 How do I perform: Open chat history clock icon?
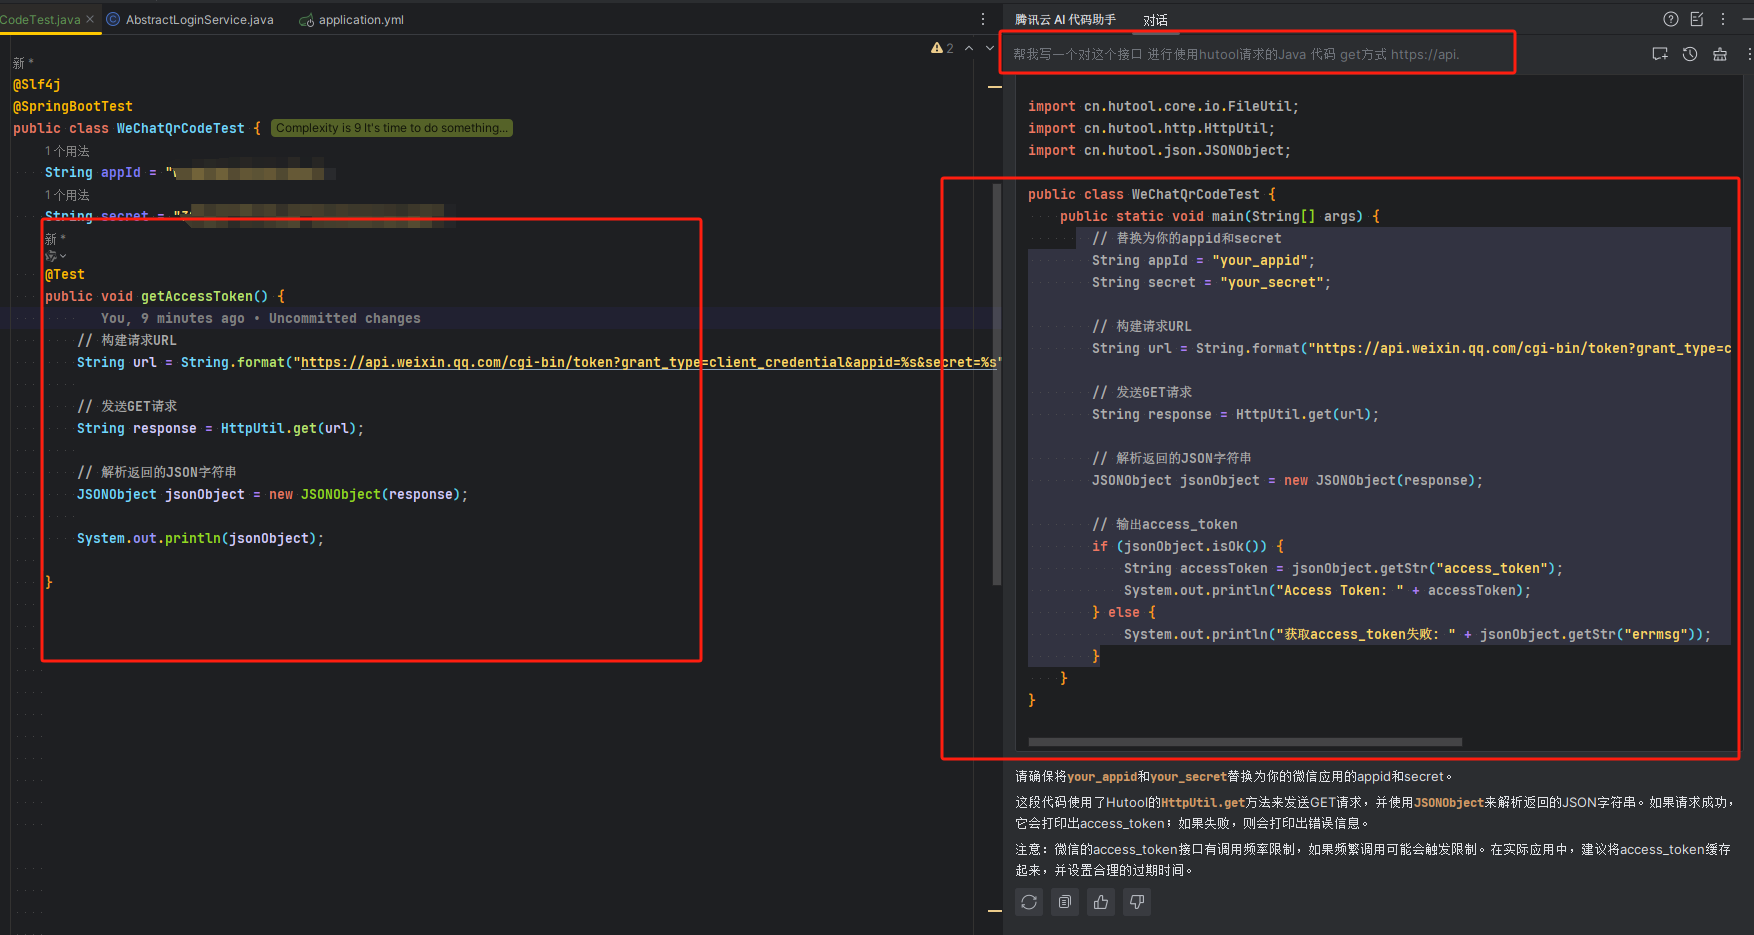tap(1690, 54)
